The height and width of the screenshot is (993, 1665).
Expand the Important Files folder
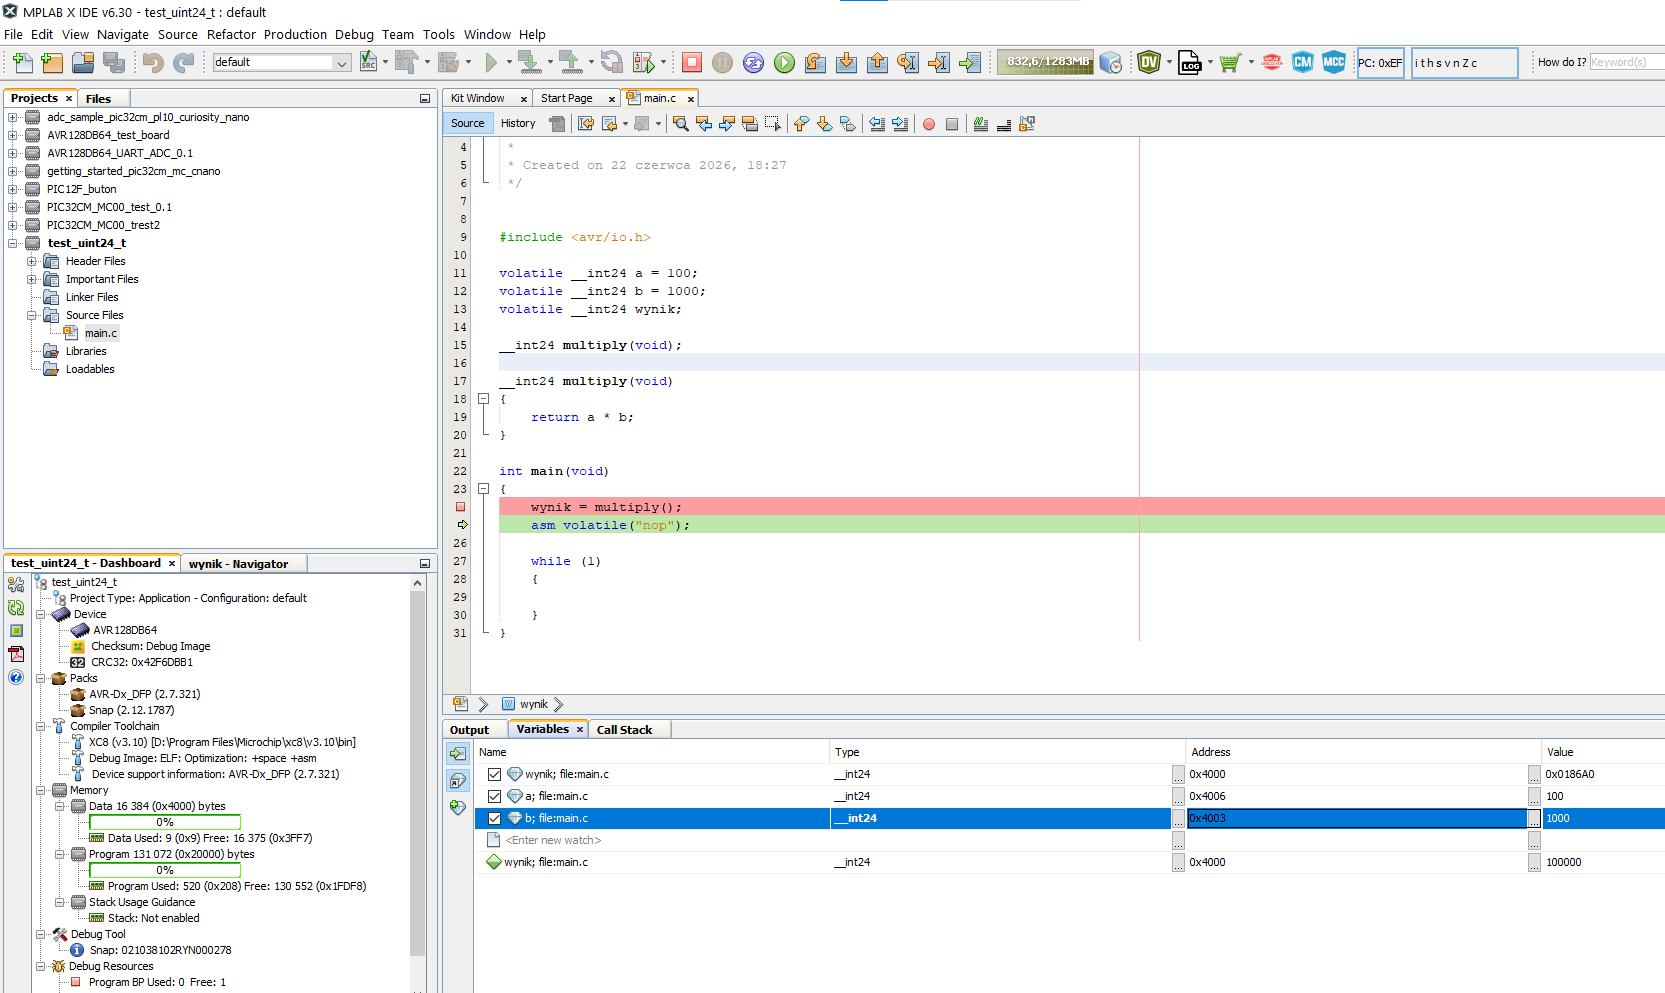pyautogui.click(x=31, y=279)
